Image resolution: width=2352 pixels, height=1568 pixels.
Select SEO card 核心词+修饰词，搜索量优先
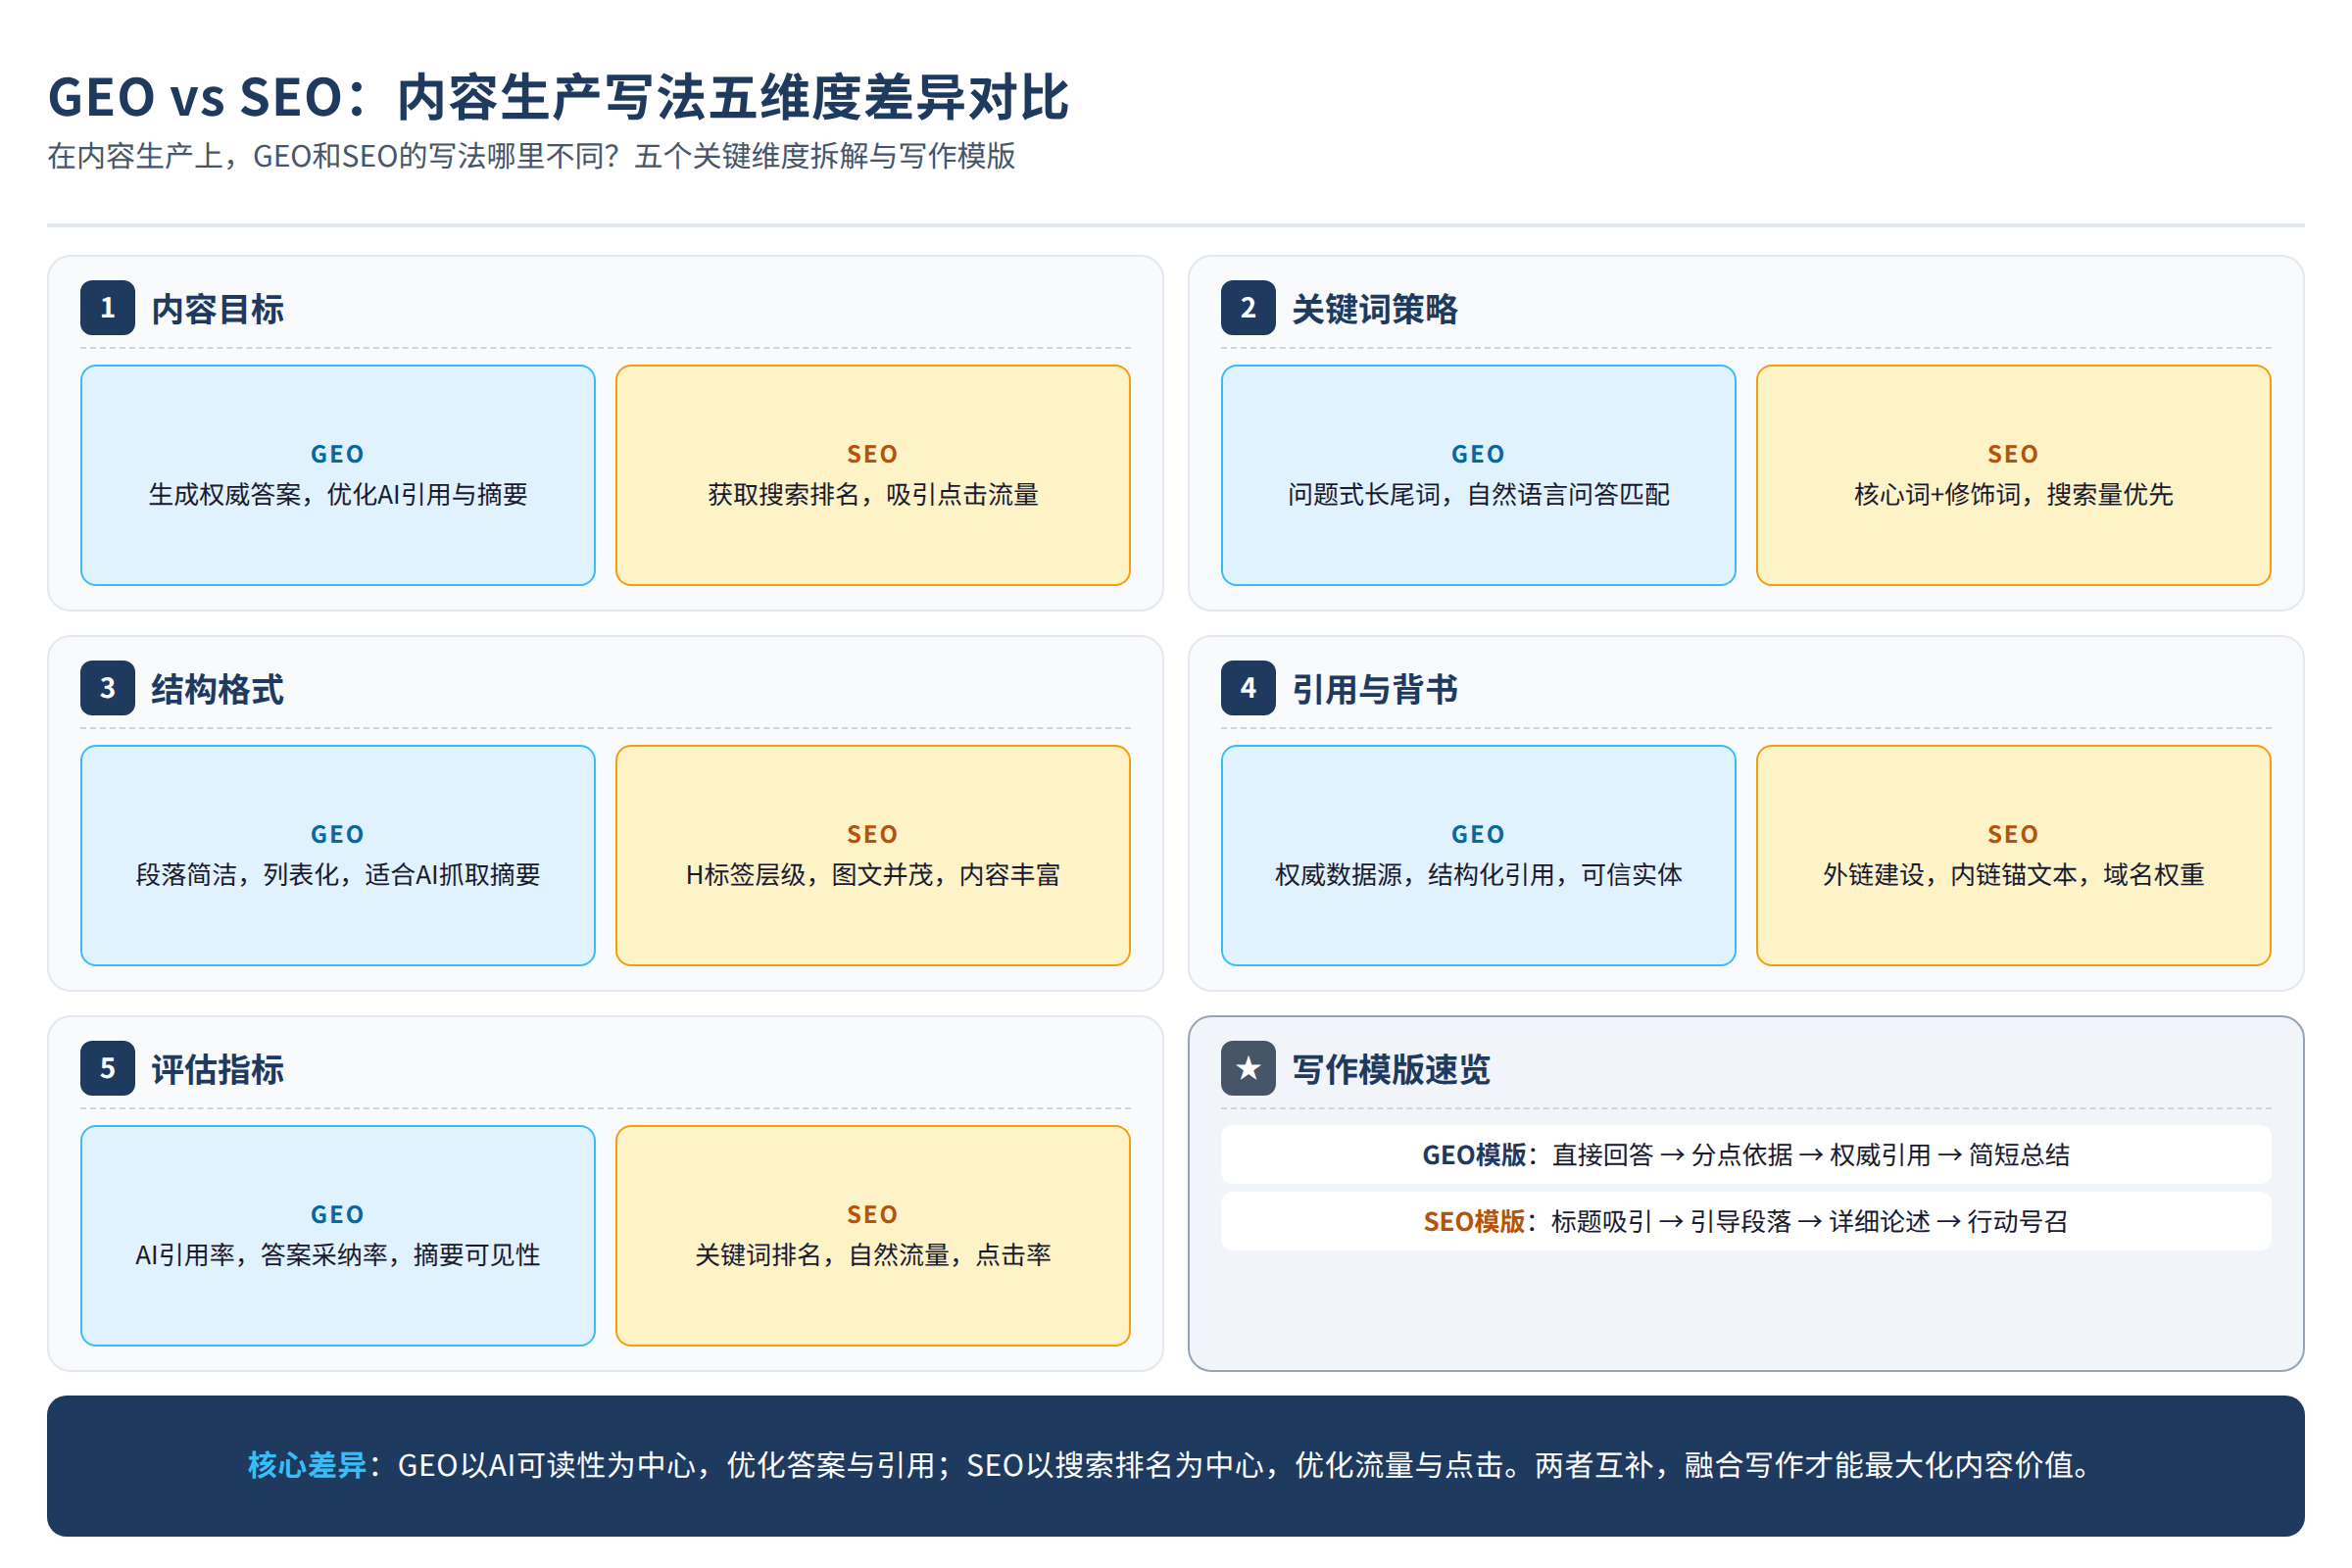pos(2013,475)
